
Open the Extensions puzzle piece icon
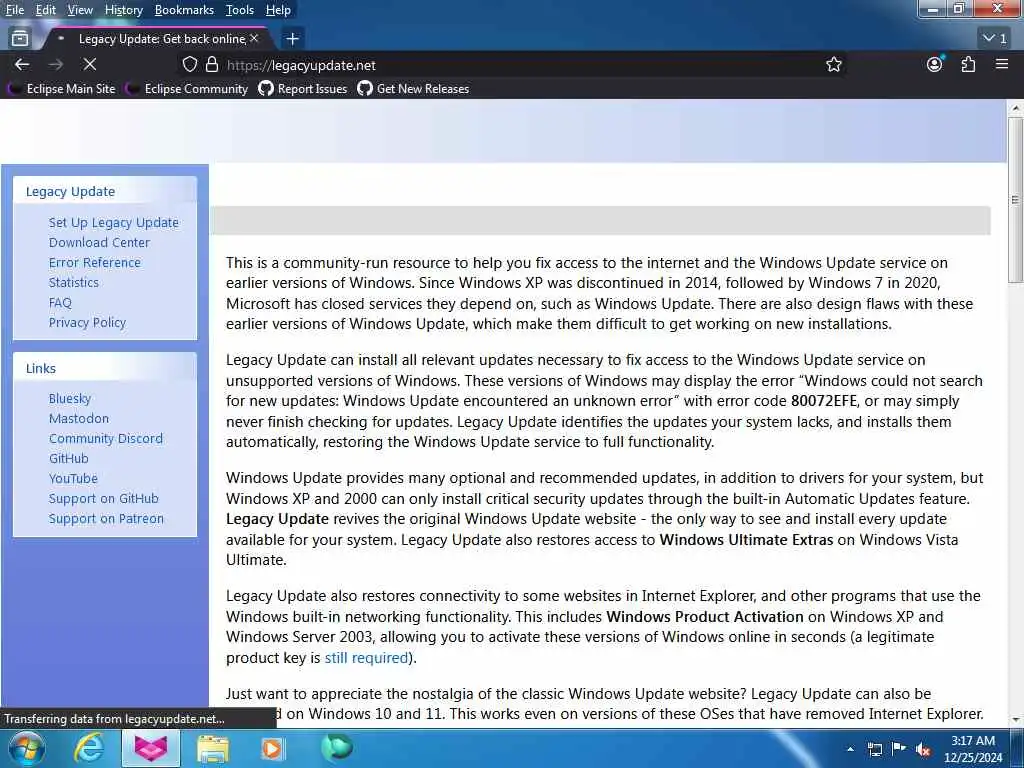pyautogui.click(x=968, y=64)
